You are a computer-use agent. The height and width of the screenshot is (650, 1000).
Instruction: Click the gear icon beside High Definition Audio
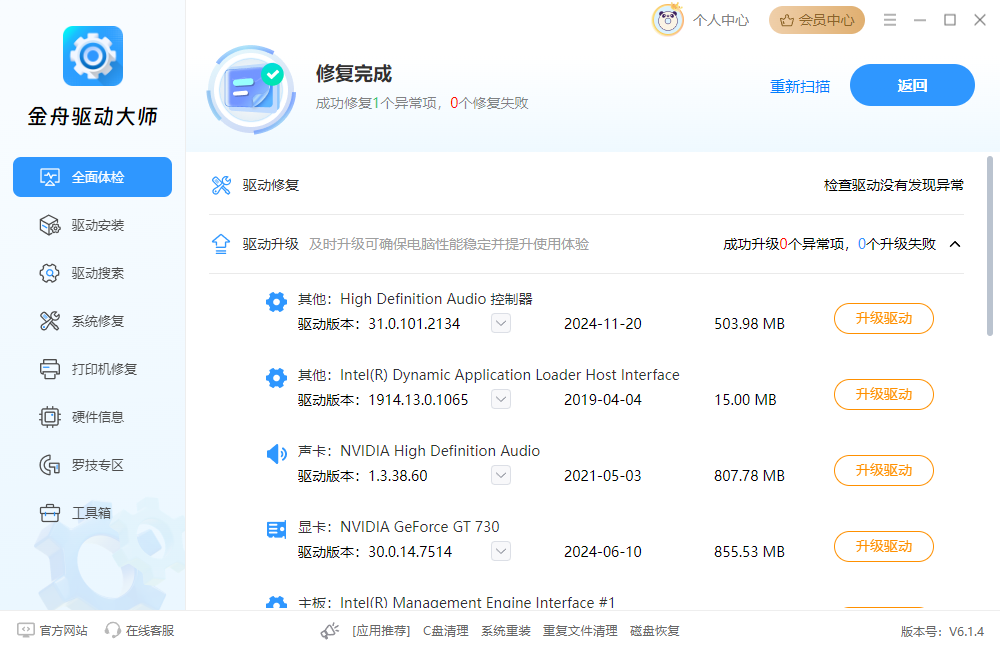[276, 301]
